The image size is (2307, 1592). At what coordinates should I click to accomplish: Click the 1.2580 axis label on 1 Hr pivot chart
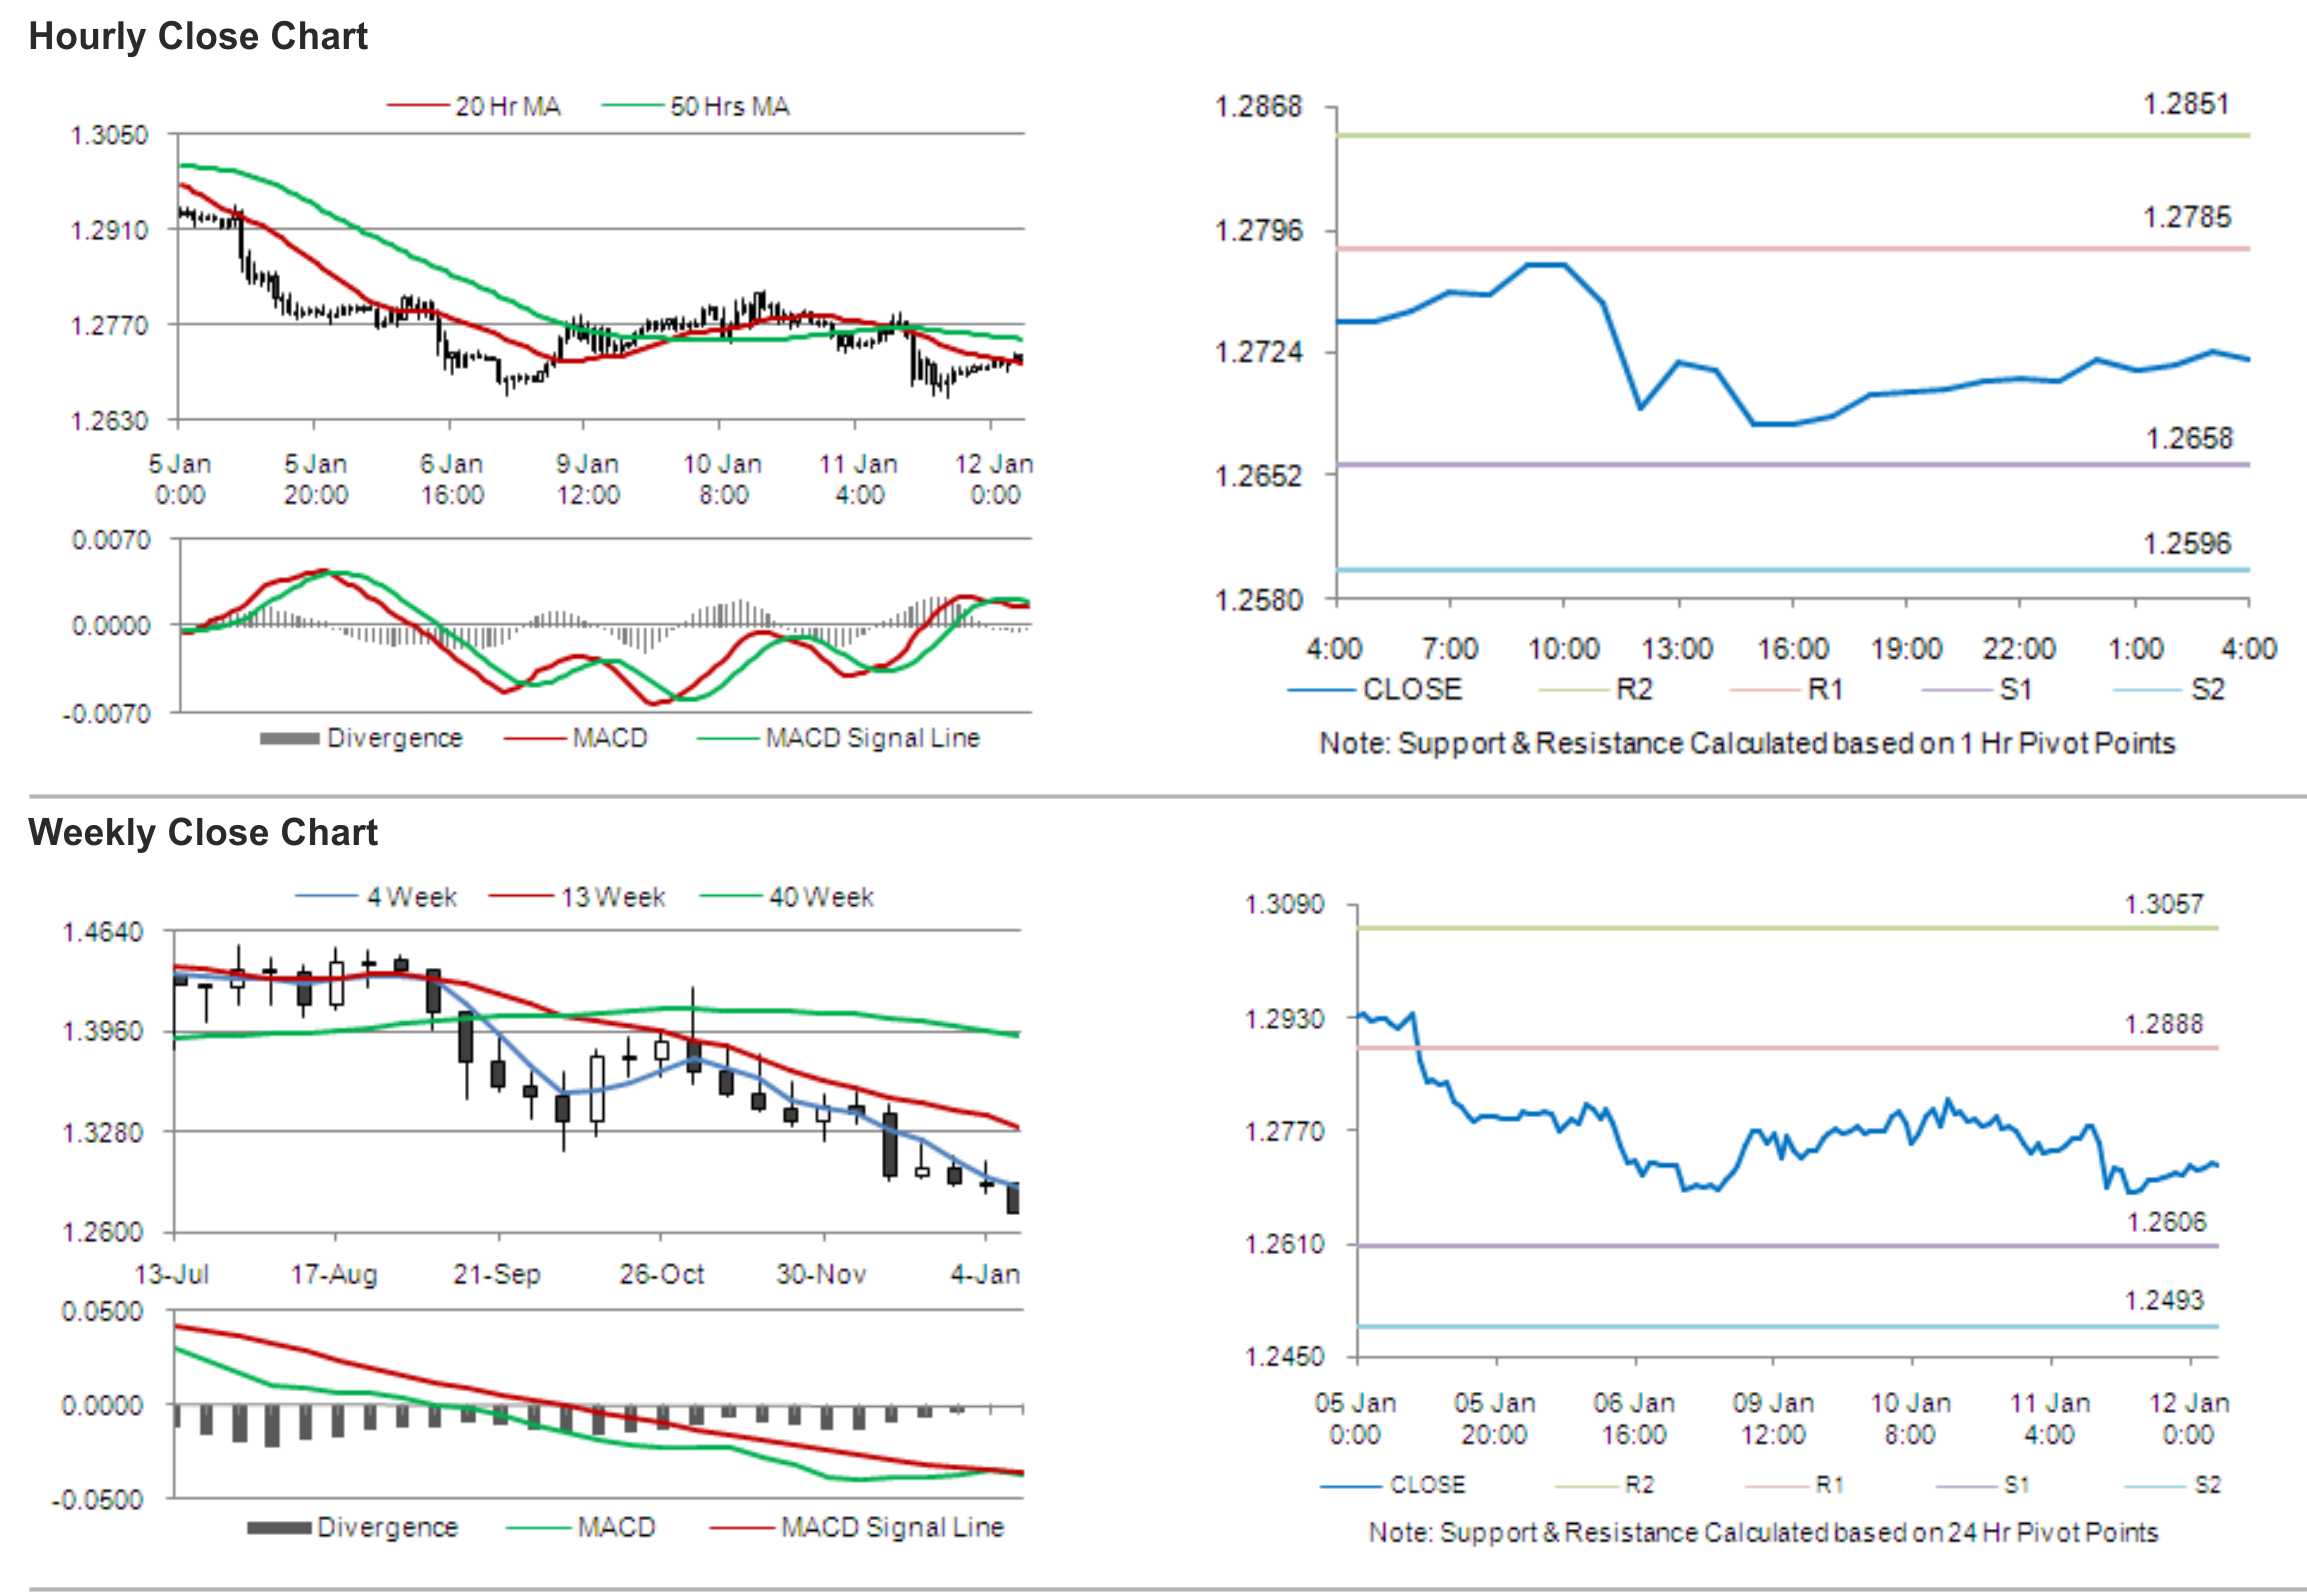tap(1258, 600)
